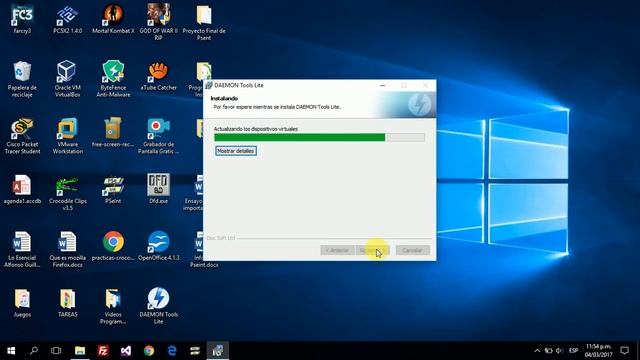Open the Proyecto Final de Pseint folder
Viewport: 640px width, 360px height.
tap(204, 22)
